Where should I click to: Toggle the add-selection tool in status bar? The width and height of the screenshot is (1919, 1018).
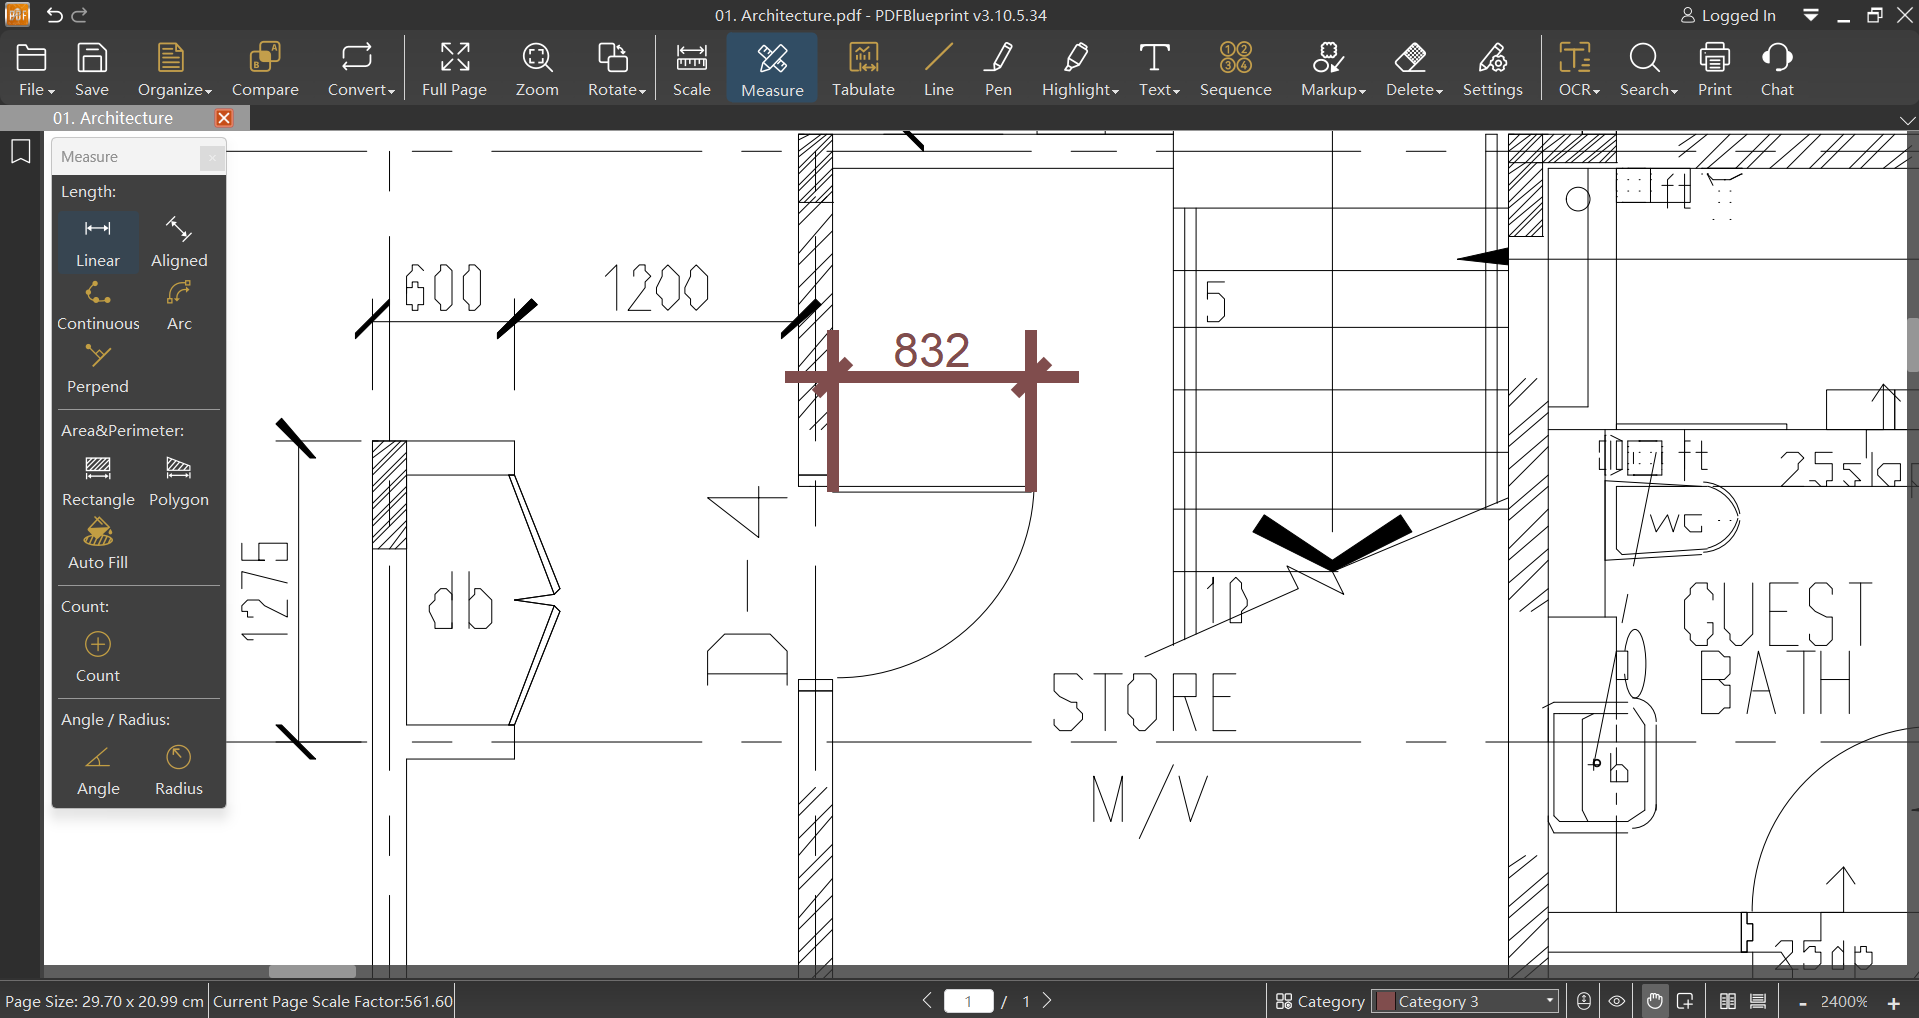pyautogui.click(x=1685, y=1001)
